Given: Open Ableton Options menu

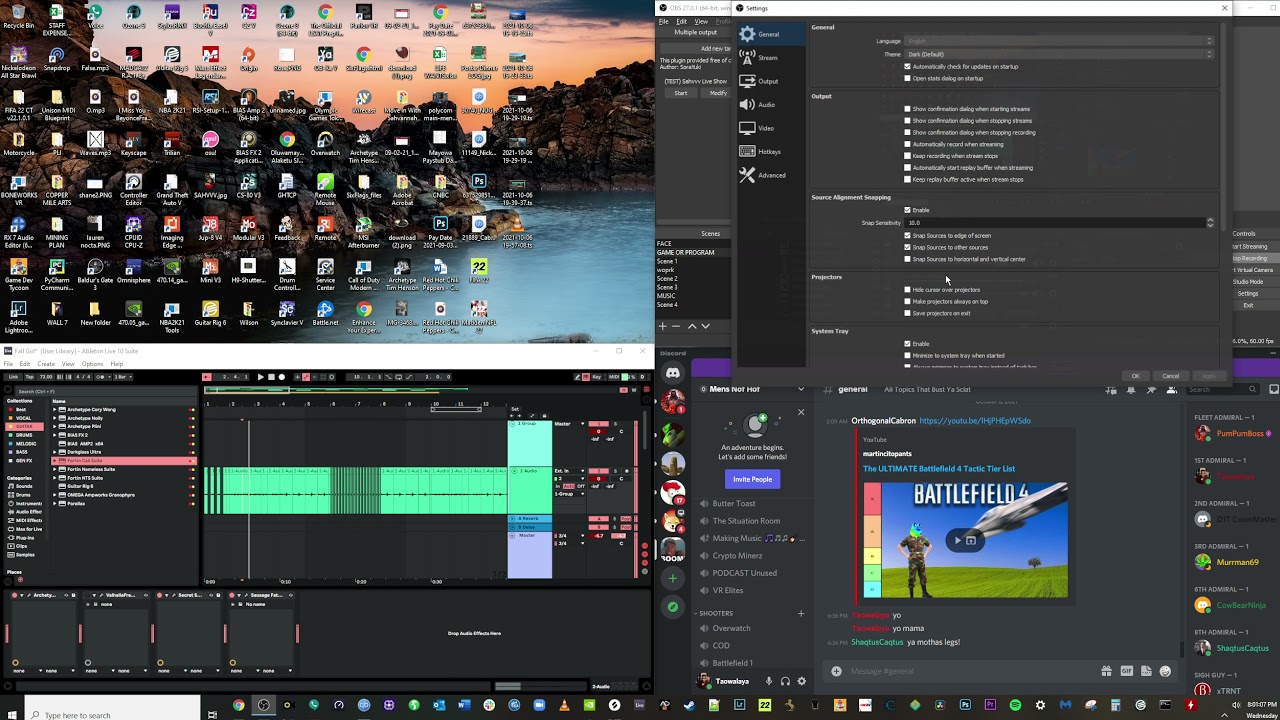Looking at the screenshot, I should click(92, 364).
